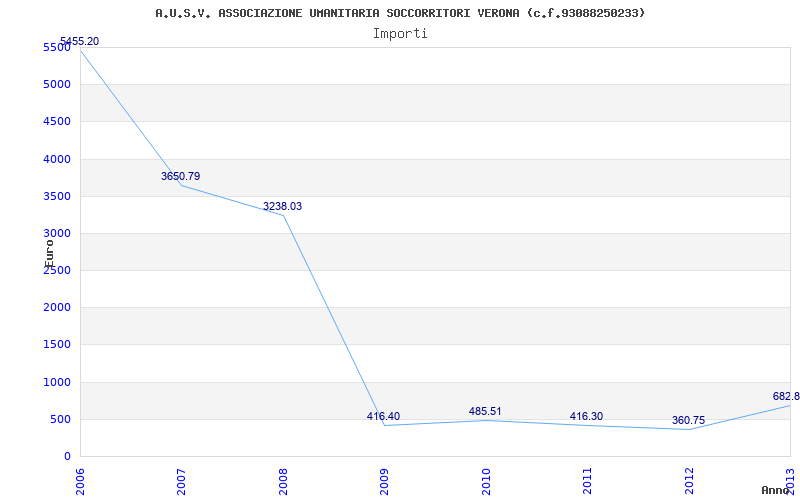800x500 pixels.
Task: Click the 2010 year axis label
Action: [x=486, y=482]
